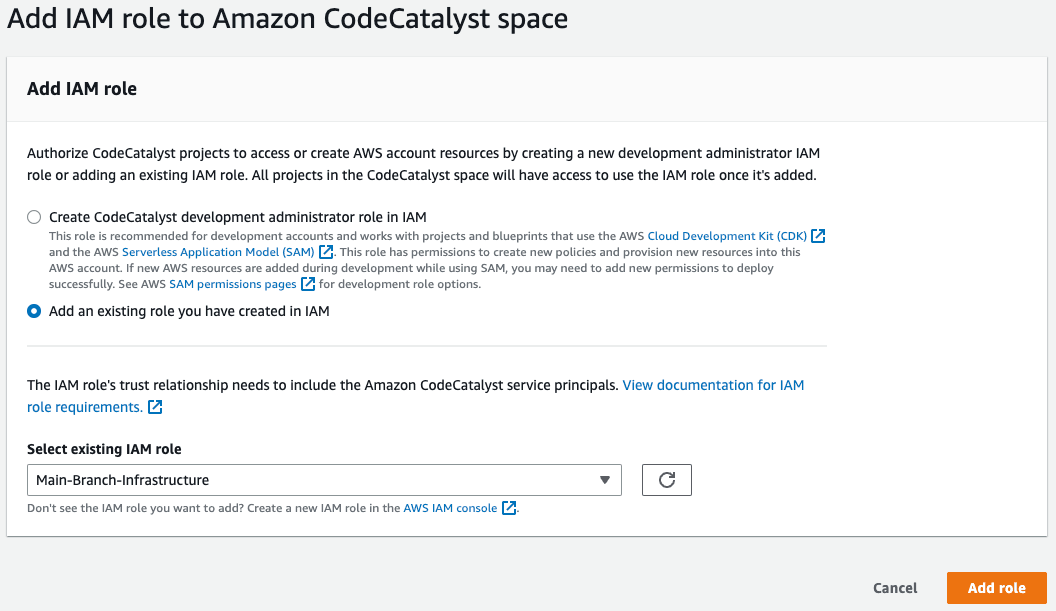Click the refresh IAM roles icon button
1056x611 pixels.
coord(667,480)
